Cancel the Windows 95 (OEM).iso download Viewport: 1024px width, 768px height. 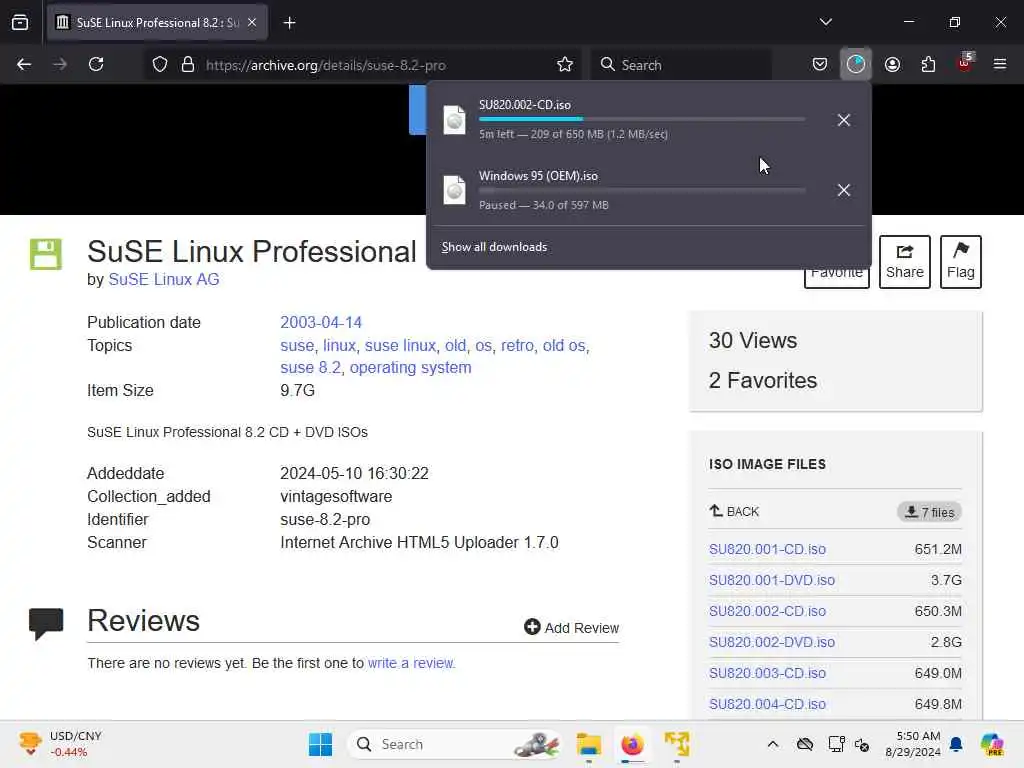(x=844, y=190)
